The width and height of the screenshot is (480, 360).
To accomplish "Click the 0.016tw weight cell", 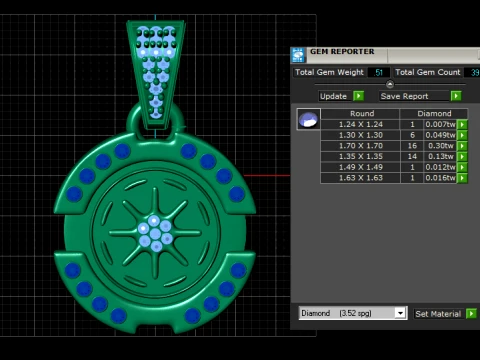I will pos(440,178).
